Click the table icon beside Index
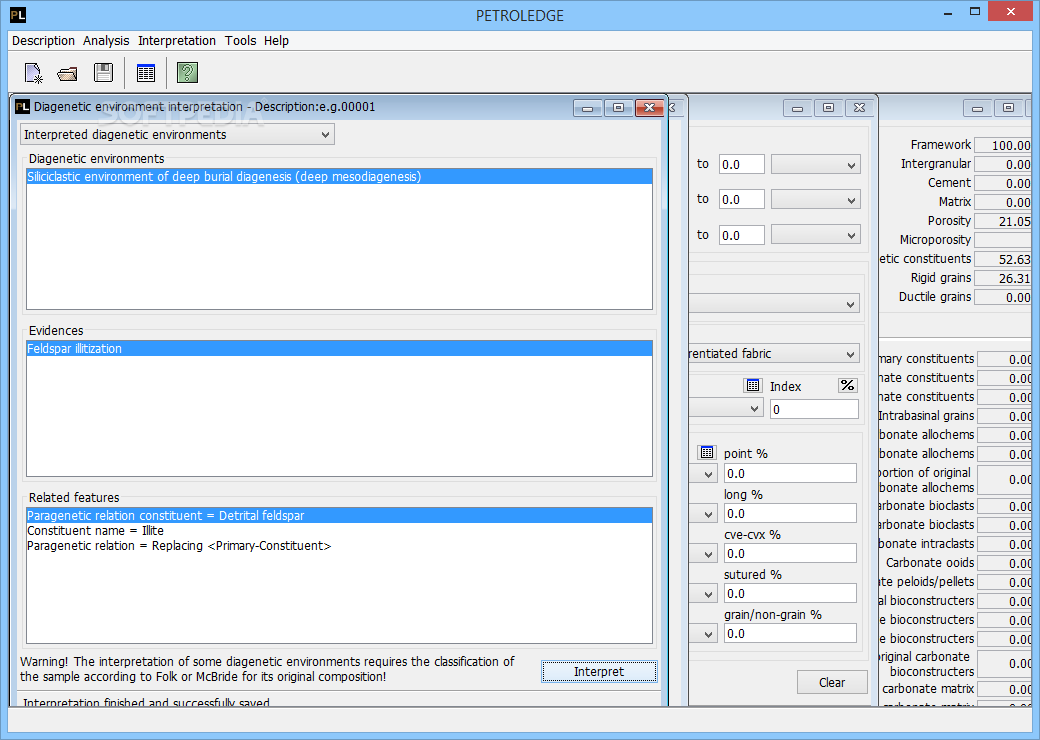Screen dimensions: 1040x740 tap(753, 385)
